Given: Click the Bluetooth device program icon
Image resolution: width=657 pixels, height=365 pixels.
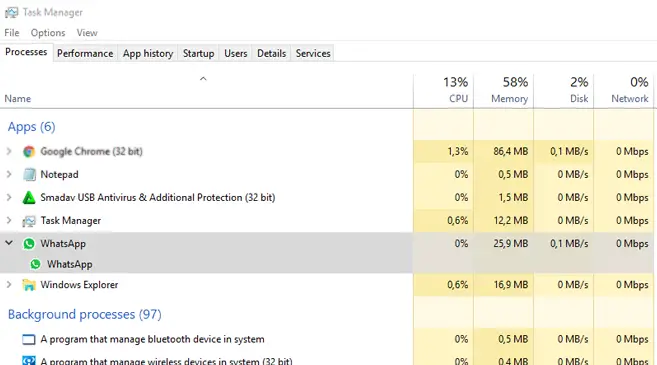Looking at the screenshot, I should click(28, 339).
